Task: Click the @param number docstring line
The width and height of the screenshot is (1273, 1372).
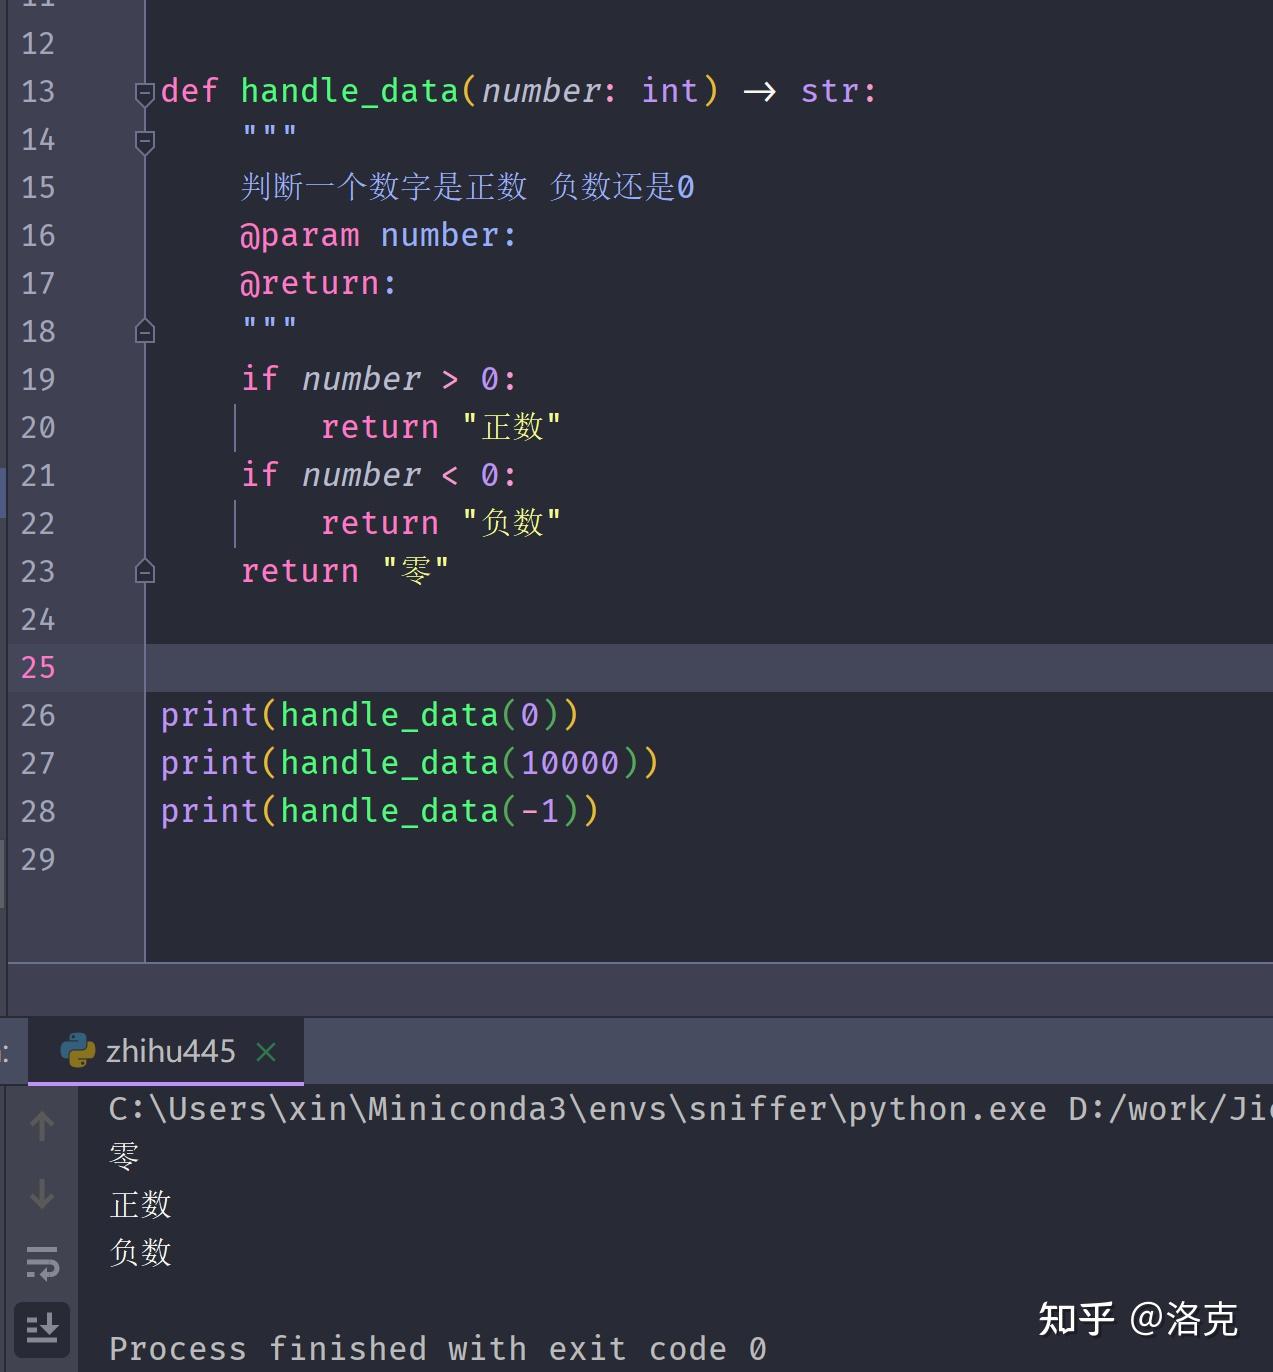Action: click(x=378, y=235)
